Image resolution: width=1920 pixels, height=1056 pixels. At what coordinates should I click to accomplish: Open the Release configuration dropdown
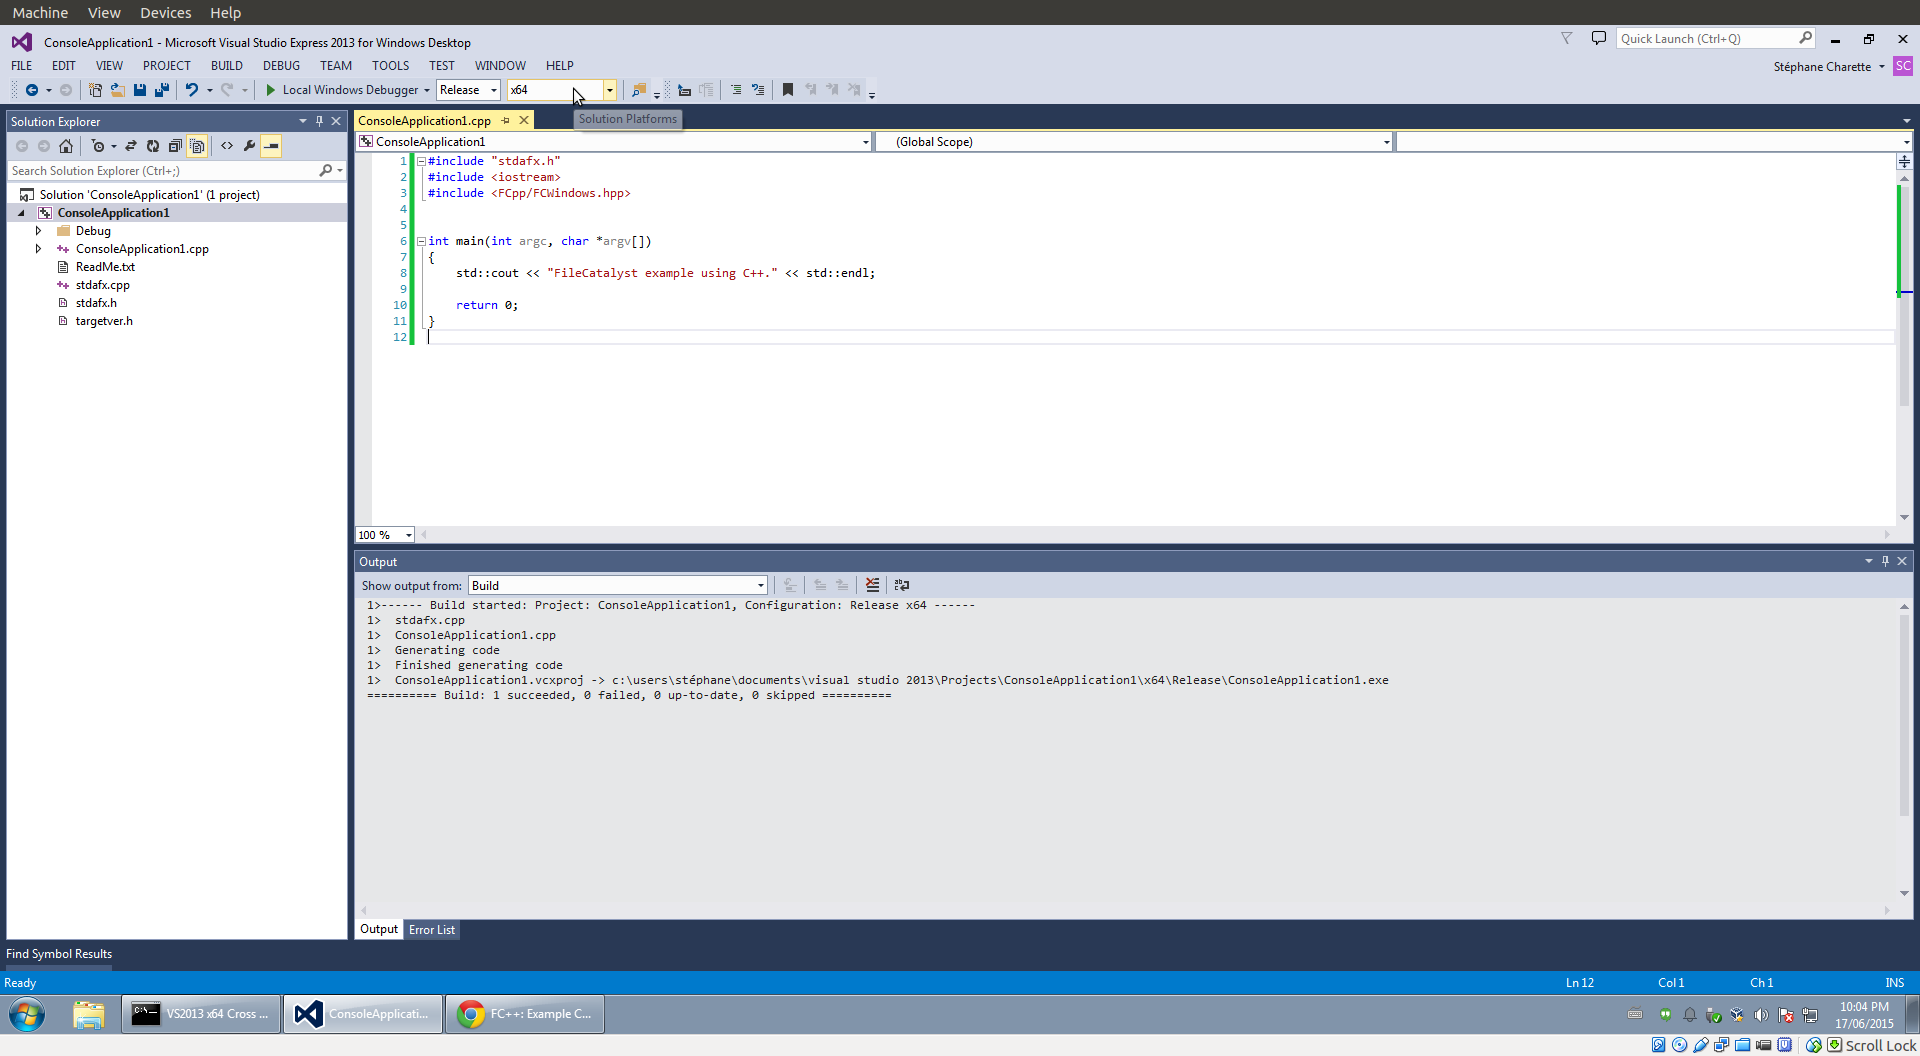(468, 90)
